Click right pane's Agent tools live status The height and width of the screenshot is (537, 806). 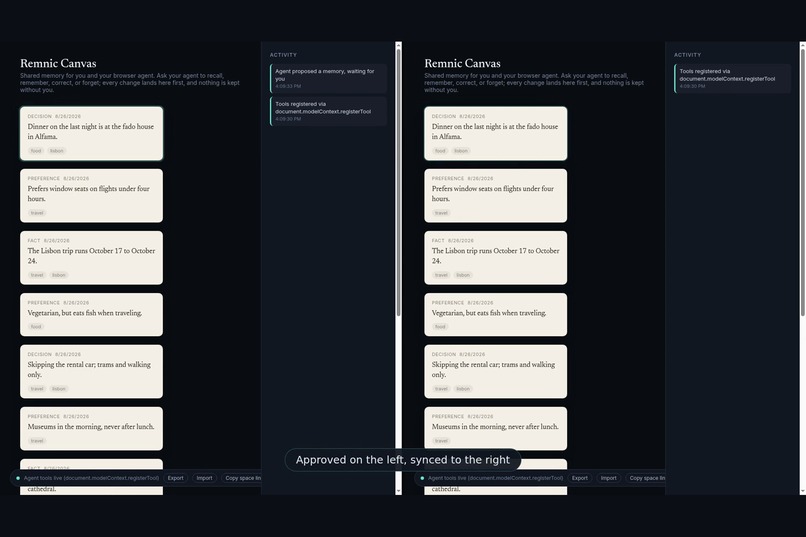491,478
